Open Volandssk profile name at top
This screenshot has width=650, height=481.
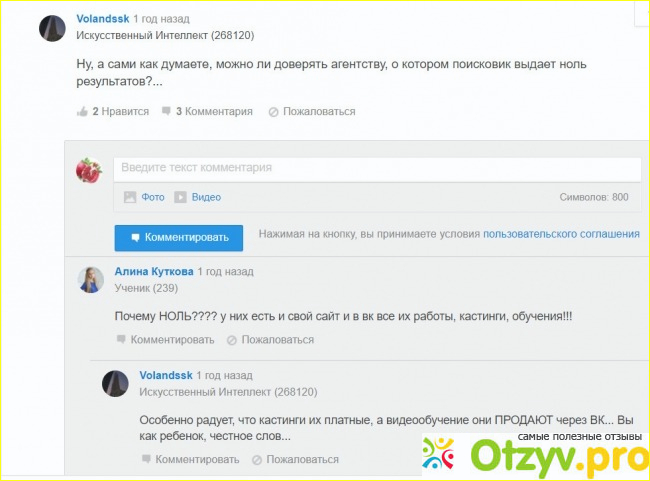(103, 19)
